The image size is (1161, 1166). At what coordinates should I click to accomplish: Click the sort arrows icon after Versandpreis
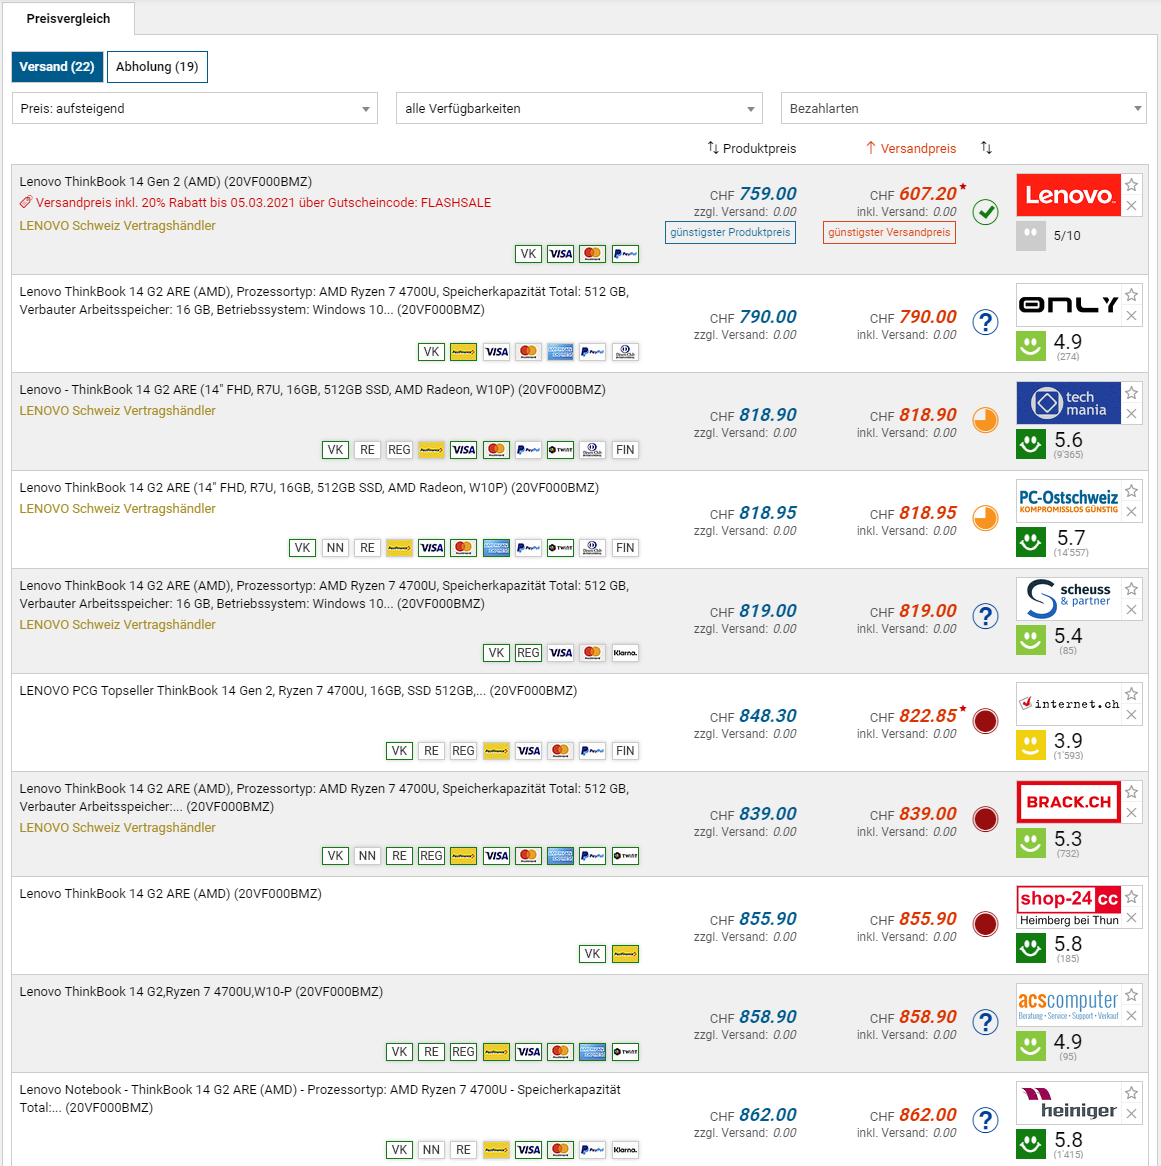coord(986,147)
